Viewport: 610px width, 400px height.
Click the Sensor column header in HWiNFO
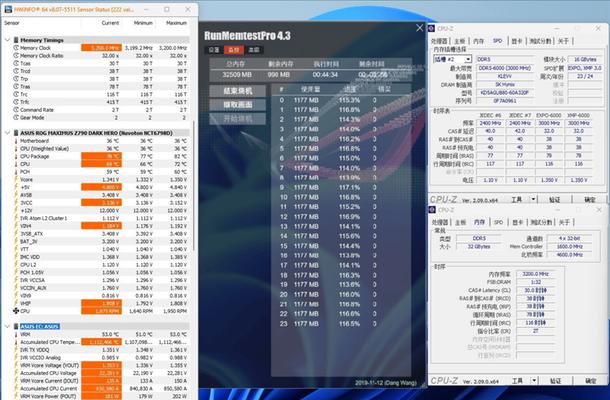click(12, 23)
